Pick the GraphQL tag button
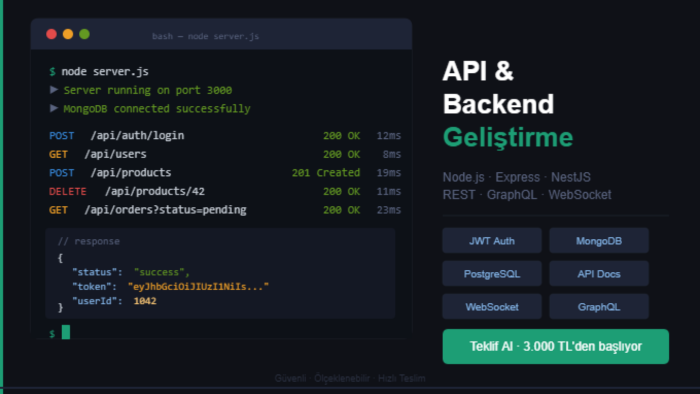This screenshot has height=394, width=700. 599,307
